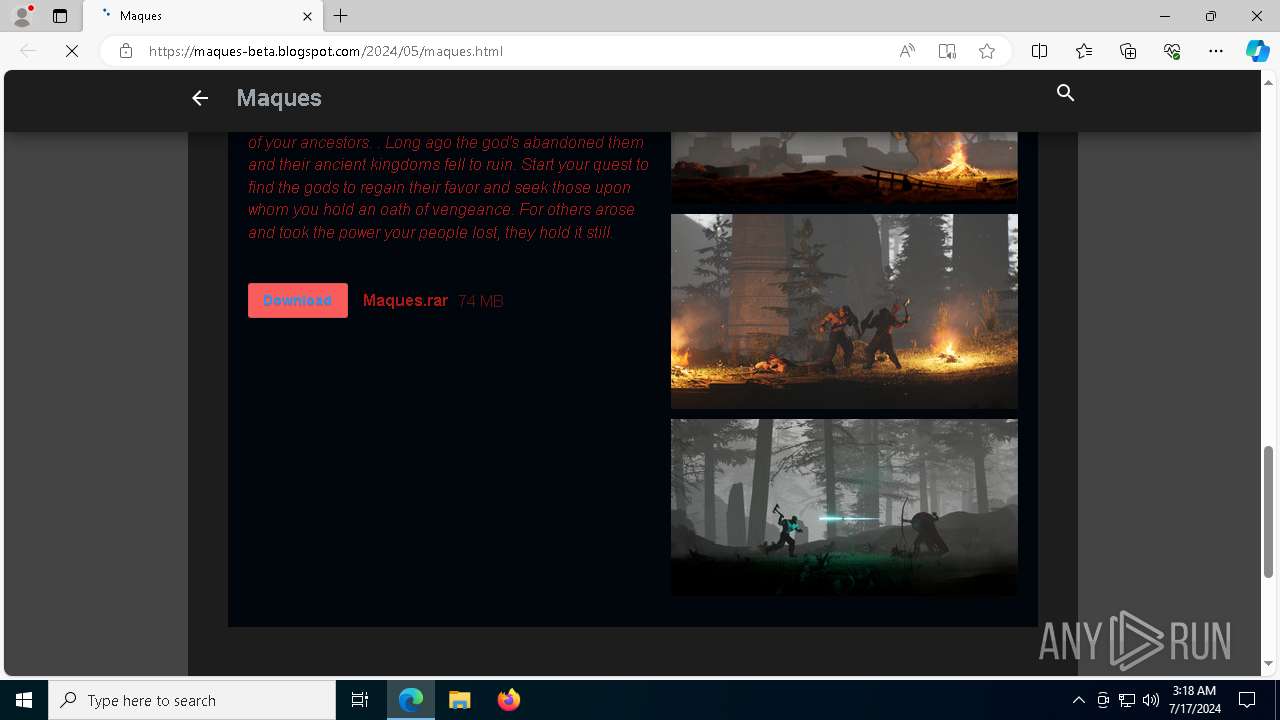Viewport: 1280px width, 720px height.
Task: Open the Windows Start menu
Action: 24,700
